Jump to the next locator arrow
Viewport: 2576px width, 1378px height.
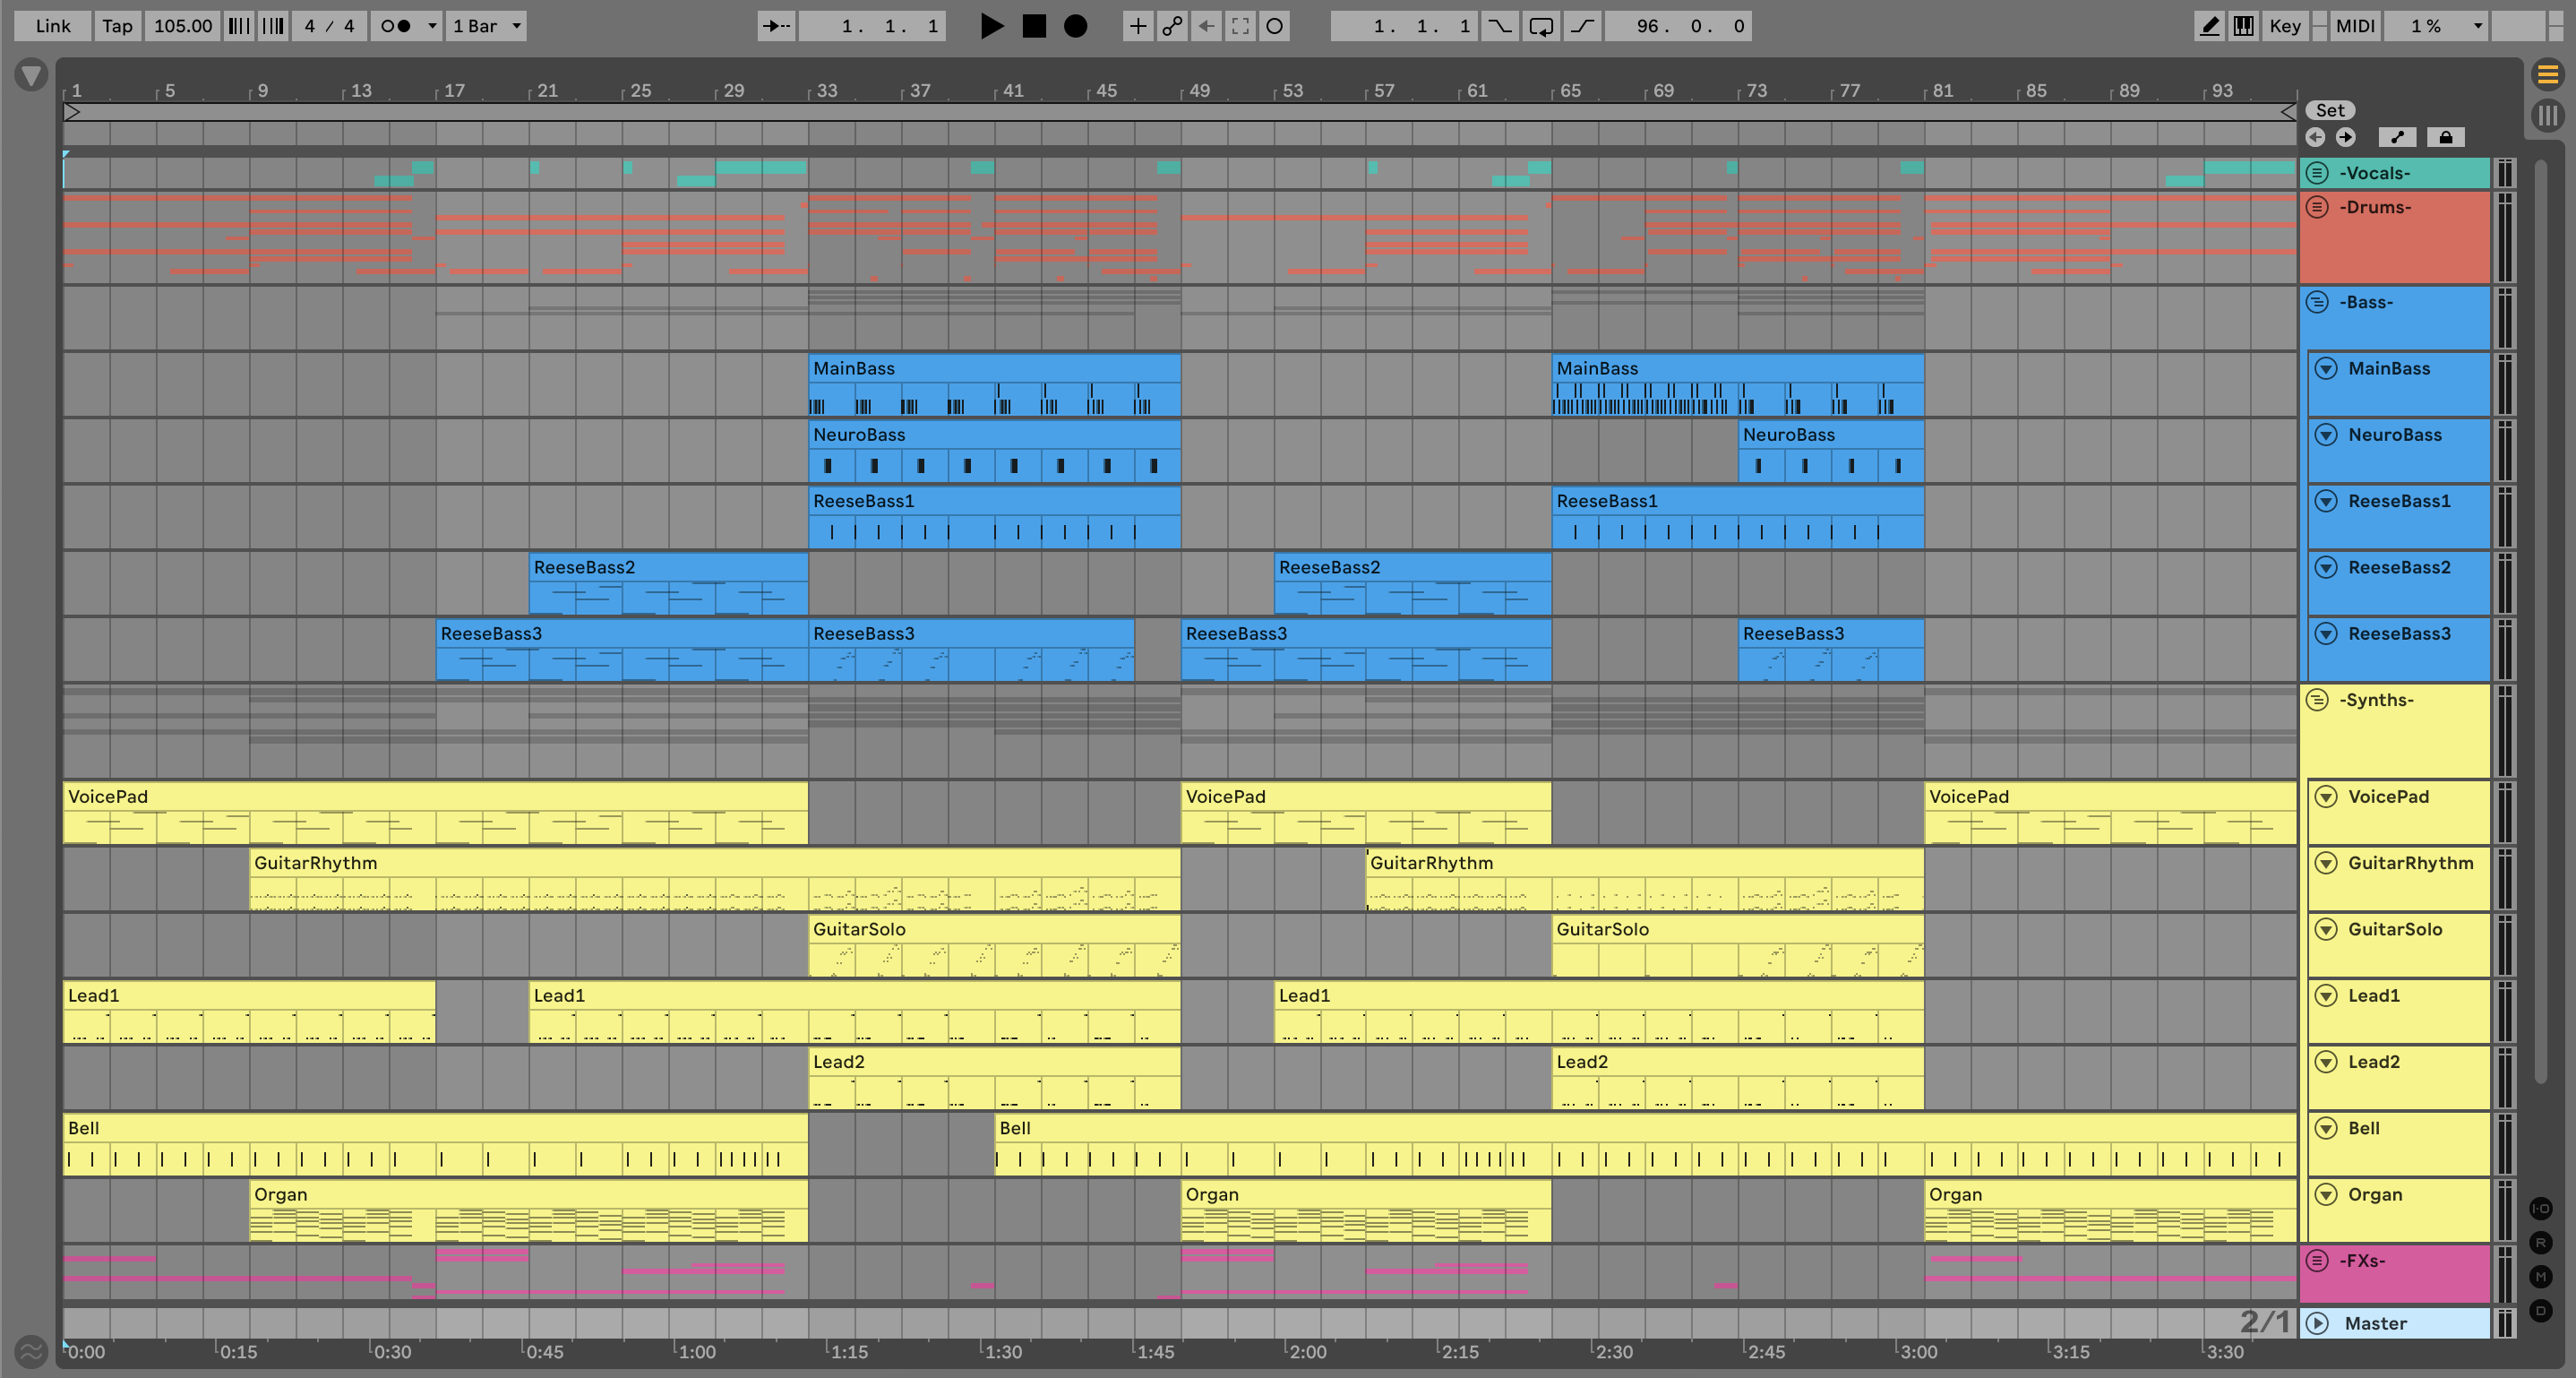click(x=2346, y=137)
